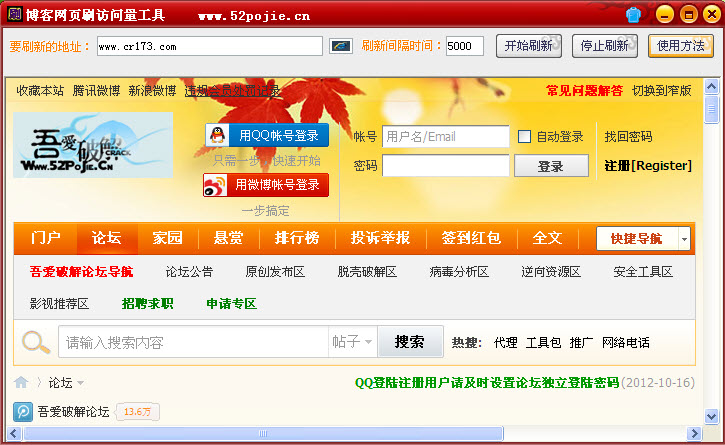725x445 pixels.
Task: Open the 收藏本站 link
Action: click(40, 91)
